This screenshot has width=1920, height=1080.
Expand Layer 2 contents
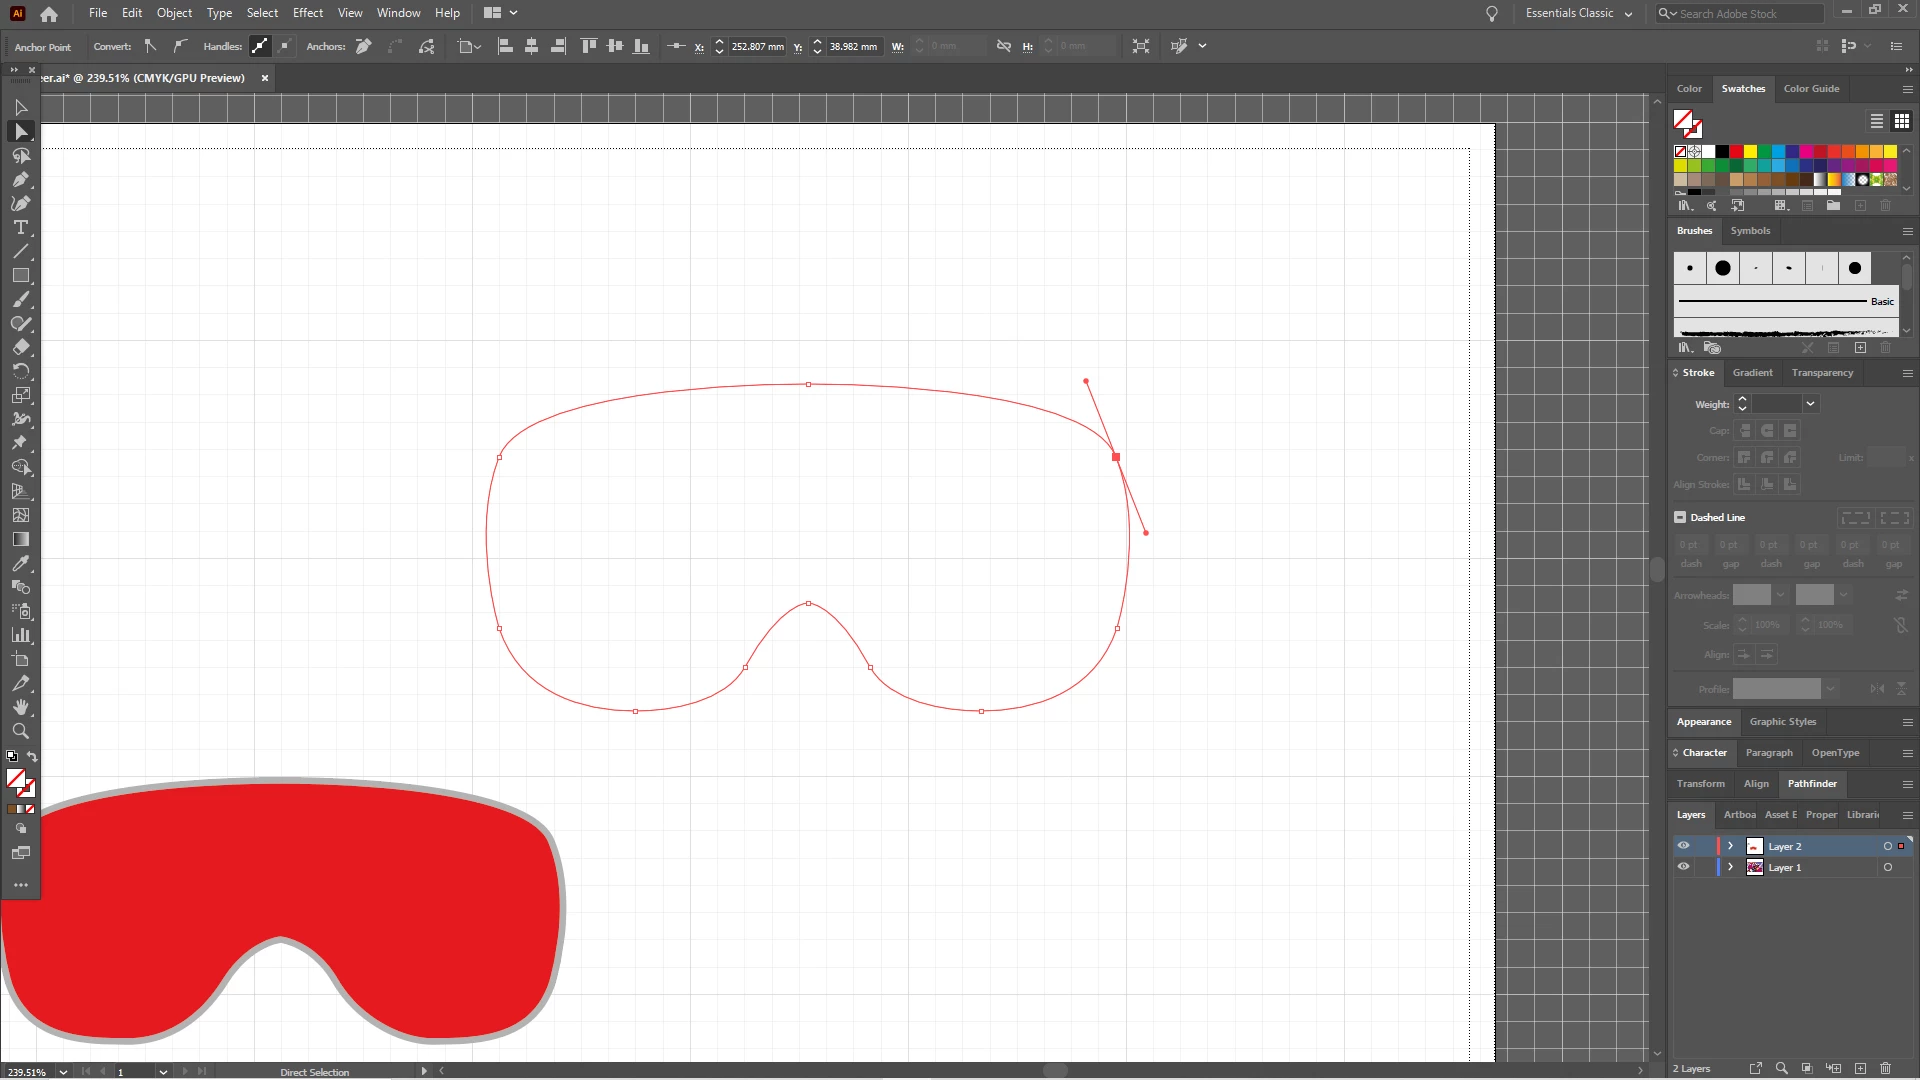coord(1730,846)
